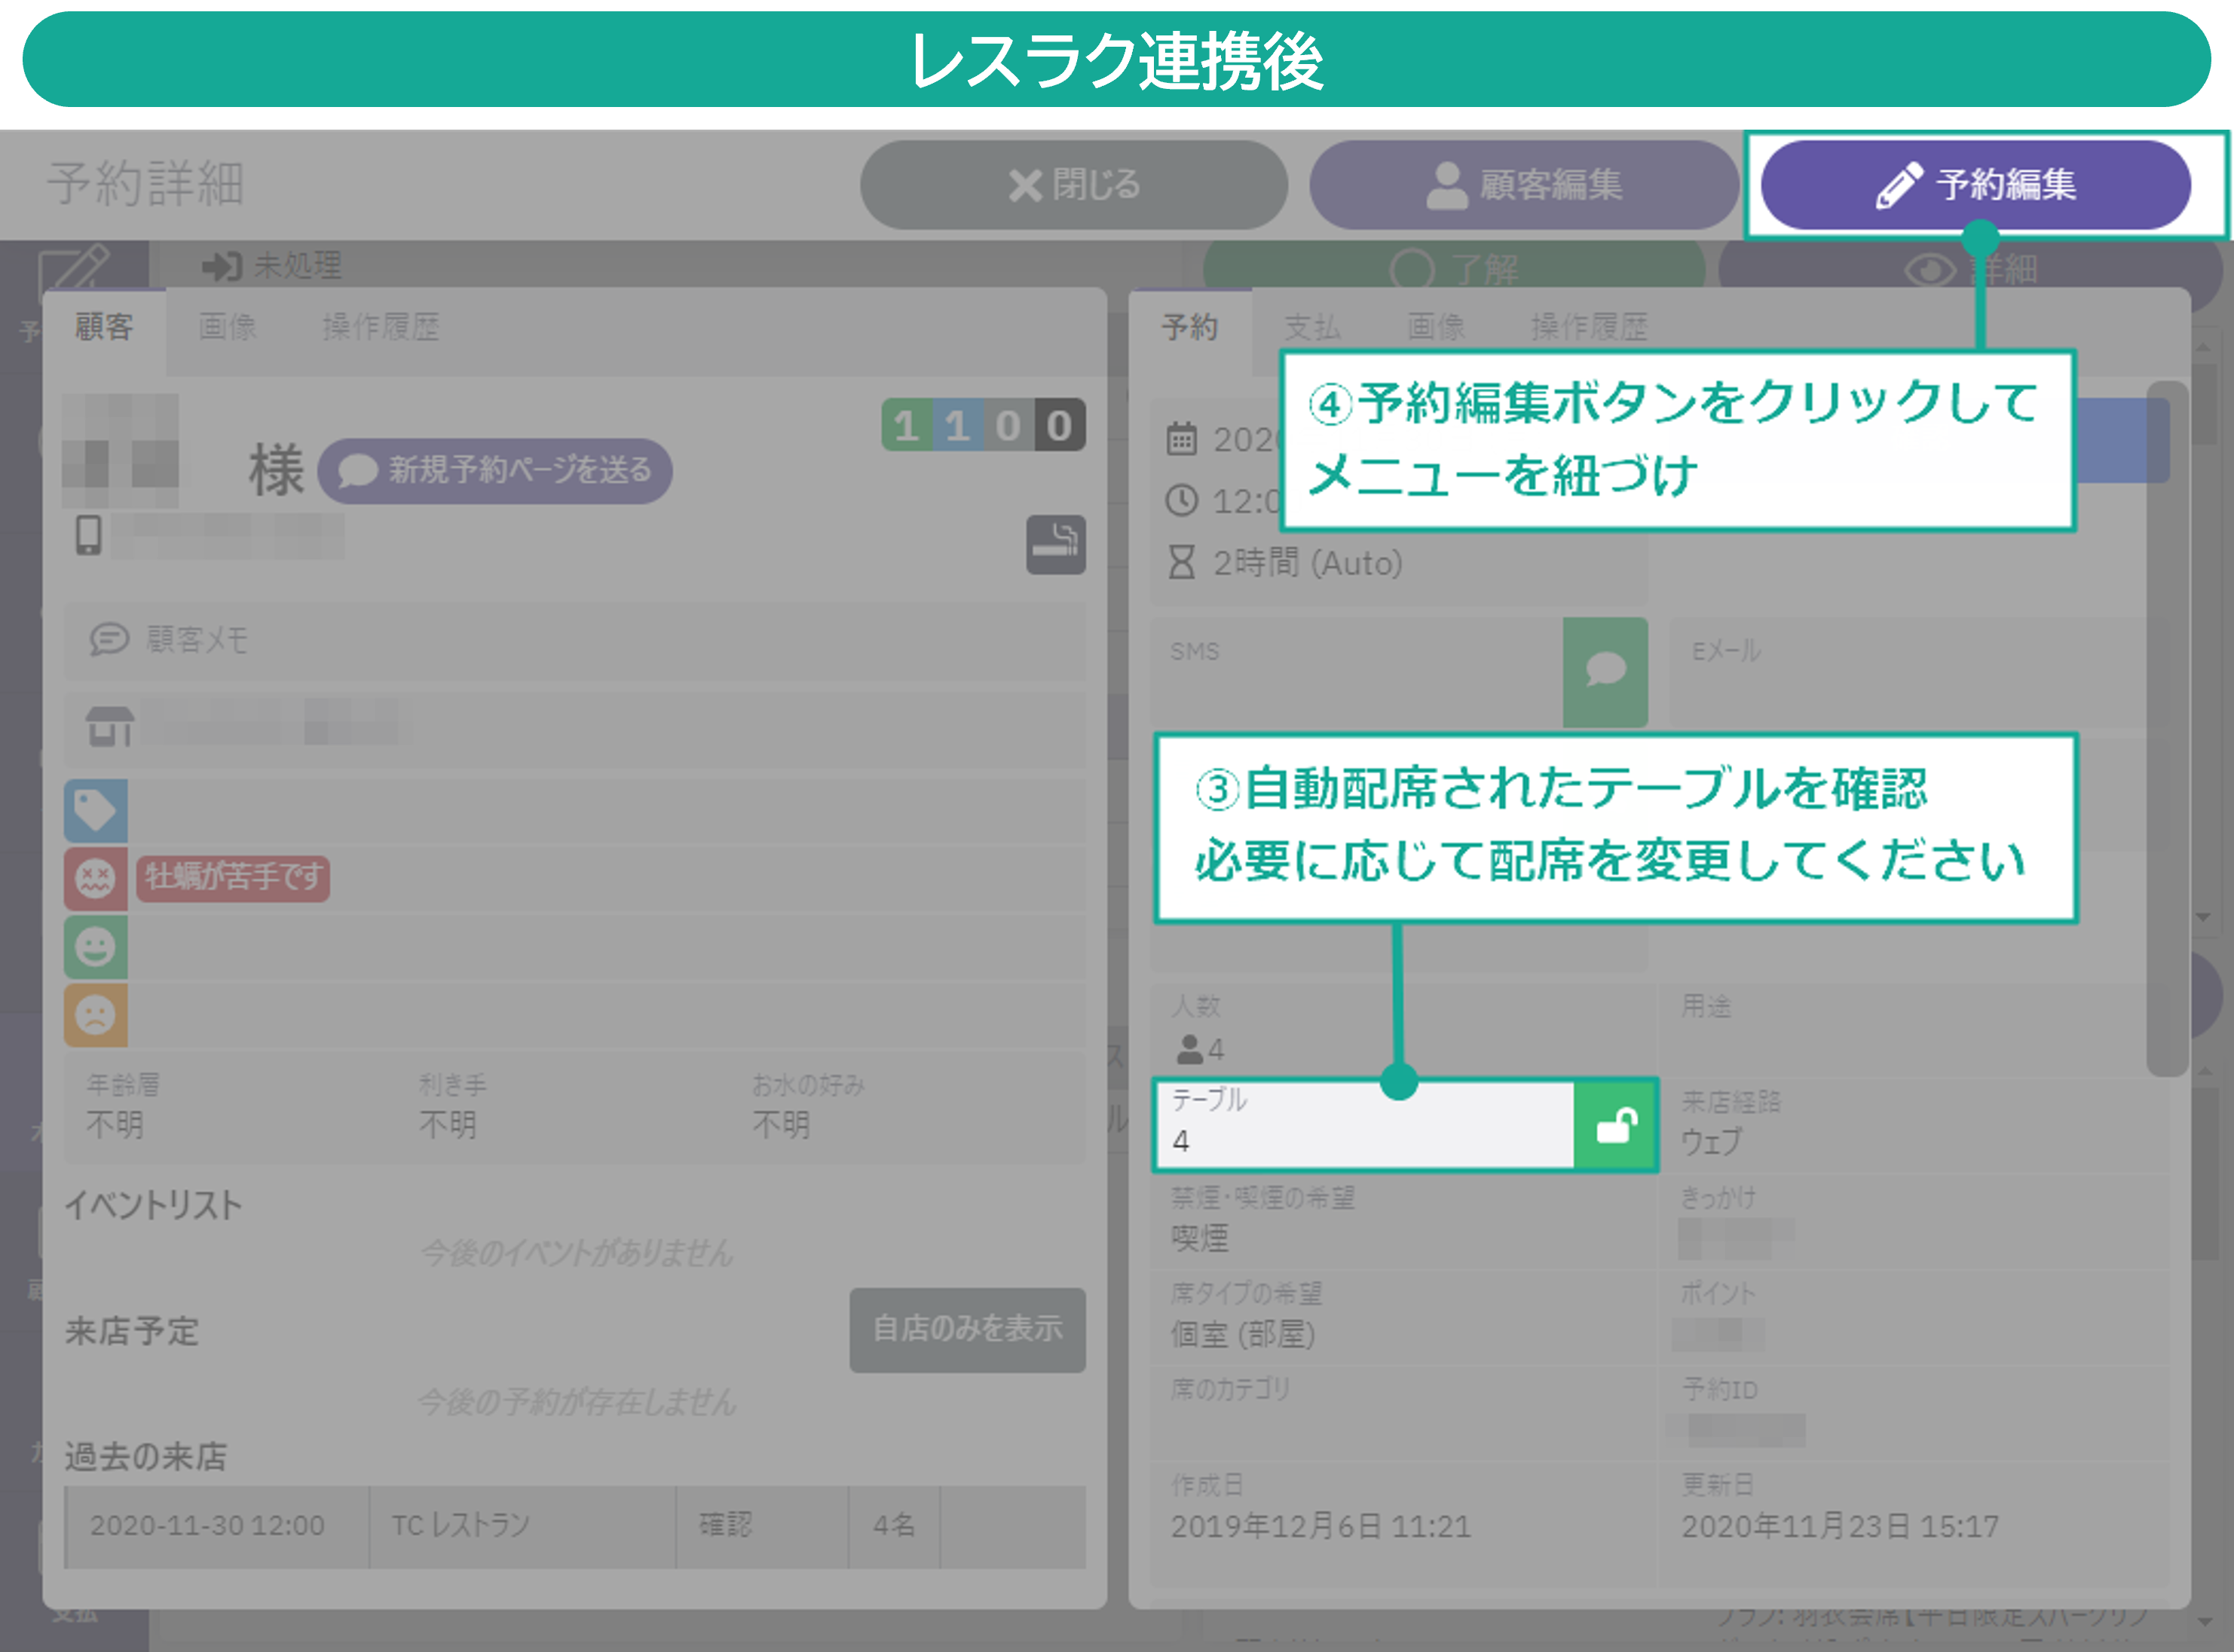
Task: Switch to the 支払 tab
Action: [1312, 327]
